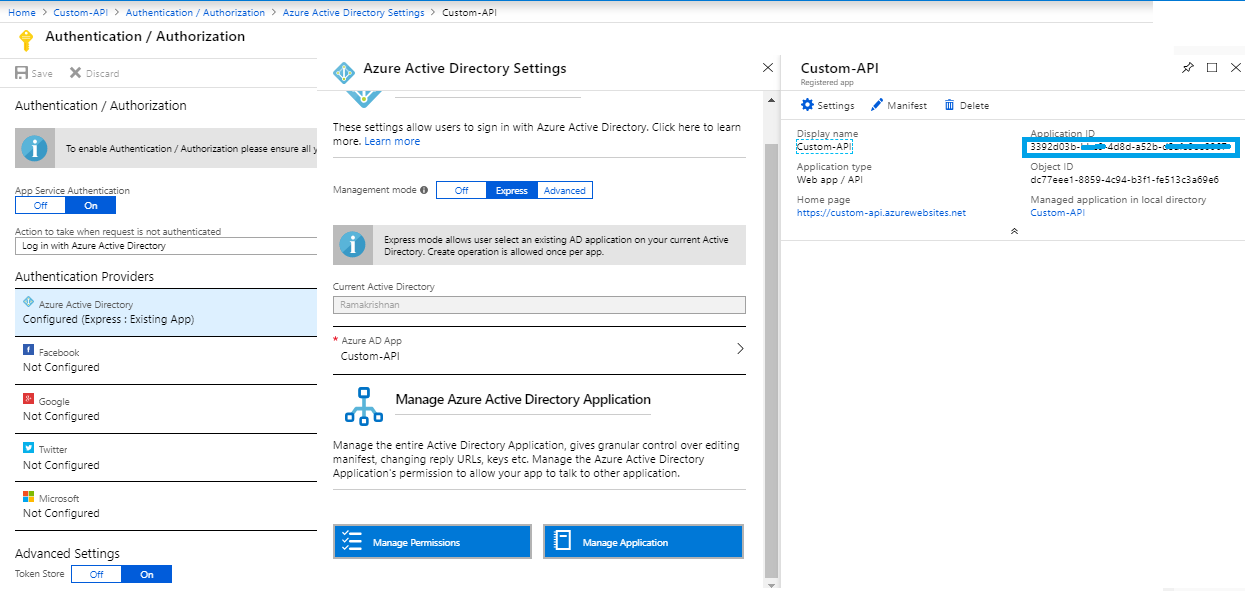Set Management mode to Off
Viewport: 1245px width, 591px height.
tap(461, 190)
